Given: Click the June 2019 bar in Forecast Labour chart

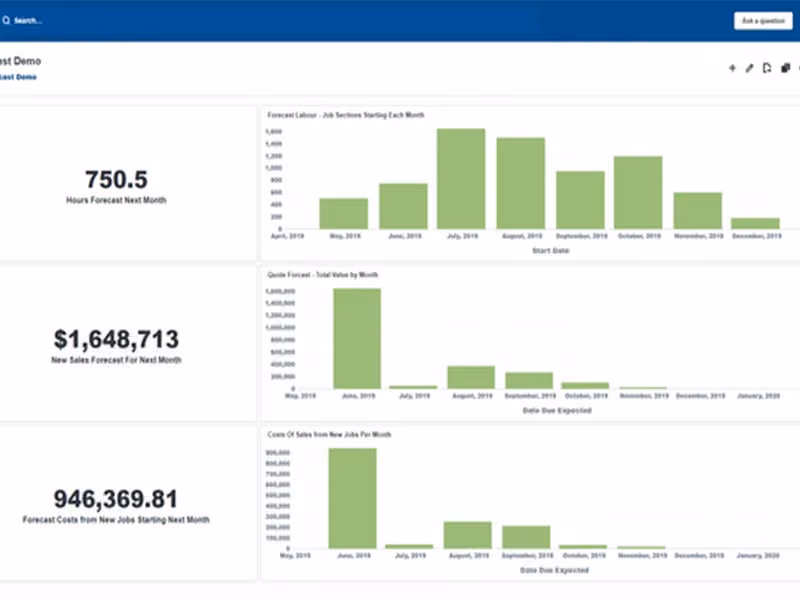Looking at the screenshot, I should (x=404, y=206).
